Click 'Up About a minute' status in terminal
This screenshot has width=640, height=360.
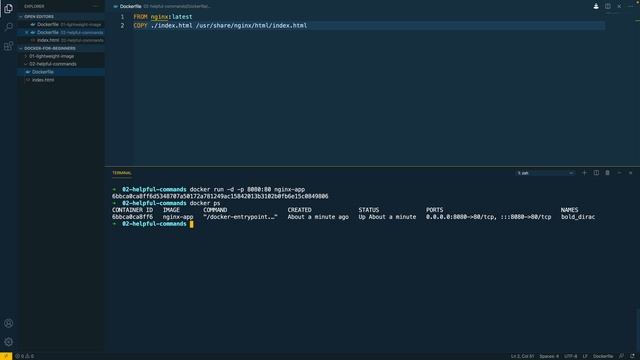[x=387, y=217]
